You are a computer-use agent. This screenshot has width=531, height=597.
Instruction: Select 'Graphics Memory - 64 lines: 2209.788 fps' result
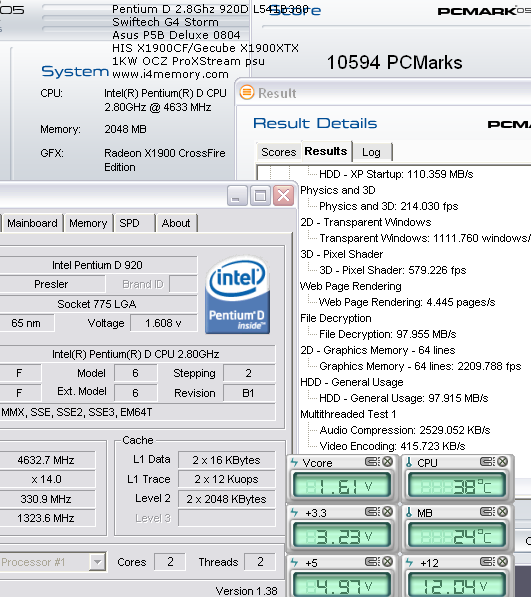(420, 366)
